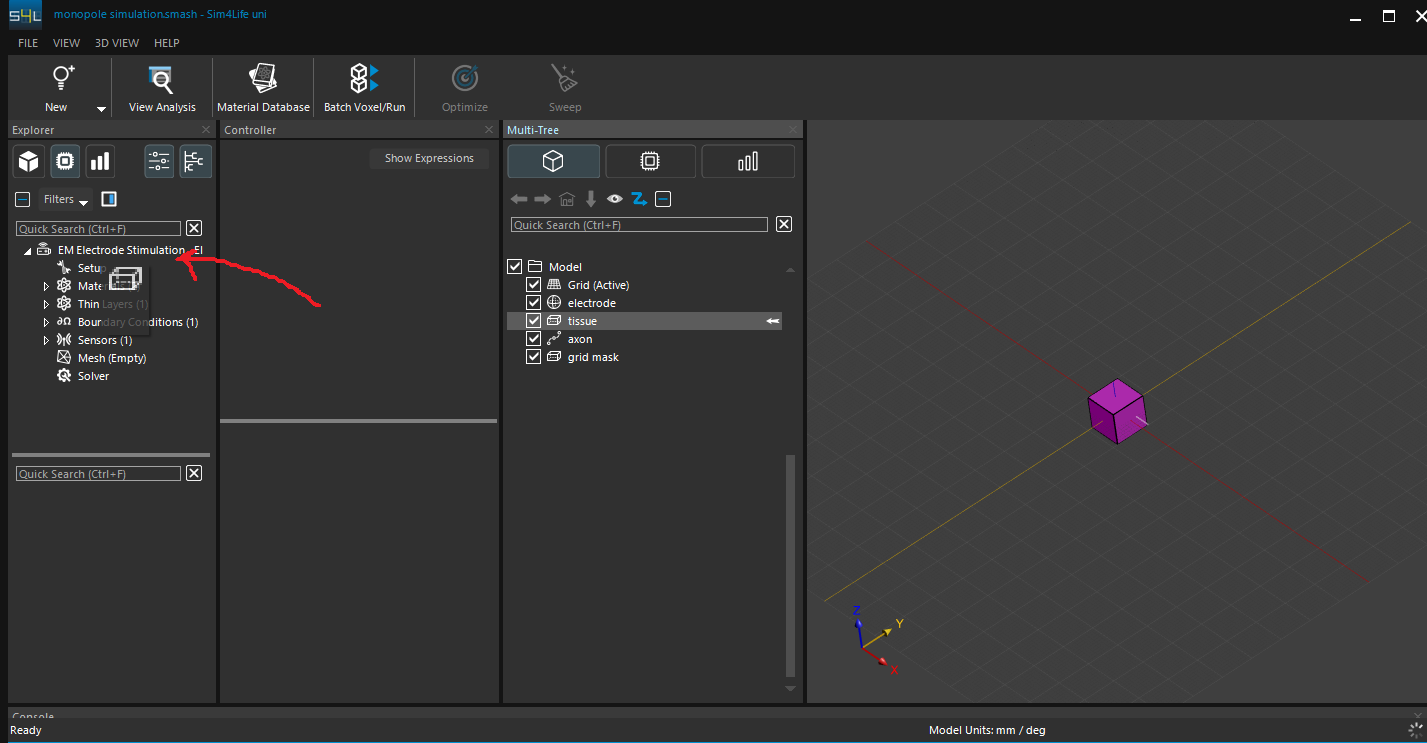The height and width of the screenshot is (743, 1427).
Task: Click the blue Z-arrow sort icon
Action: coord(639,199)
